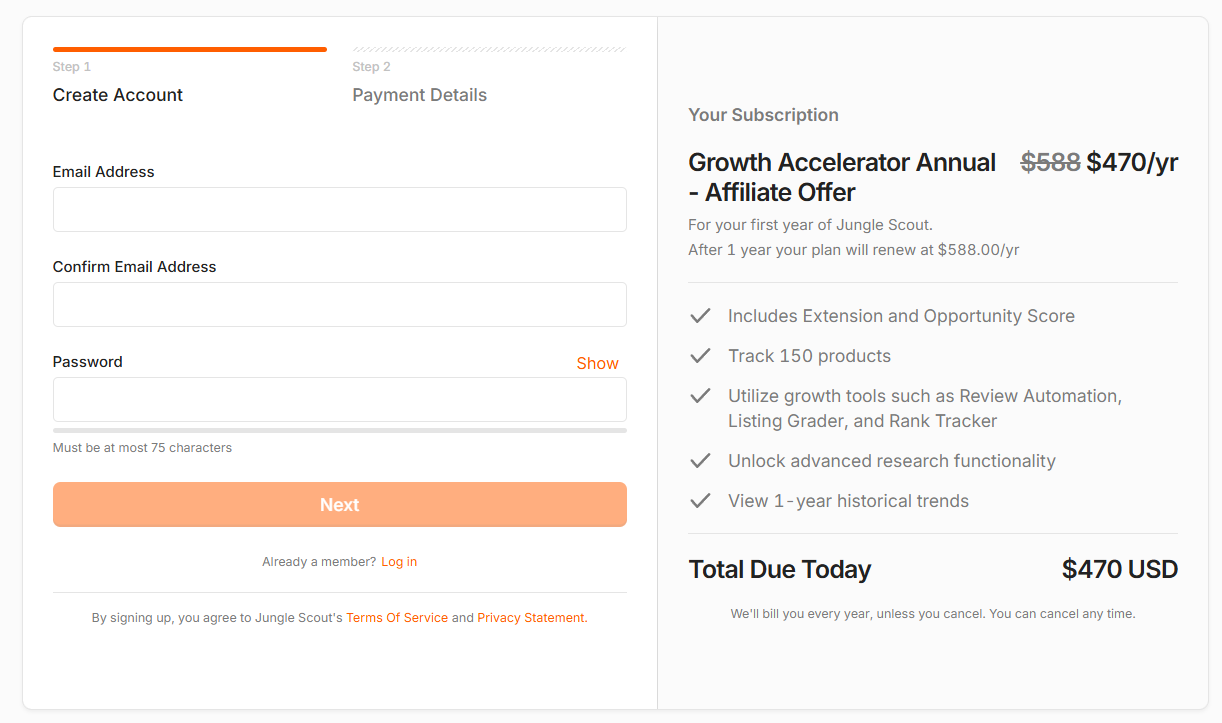Click checkmark beside 1-year historical trends

(x=700, y=501)
